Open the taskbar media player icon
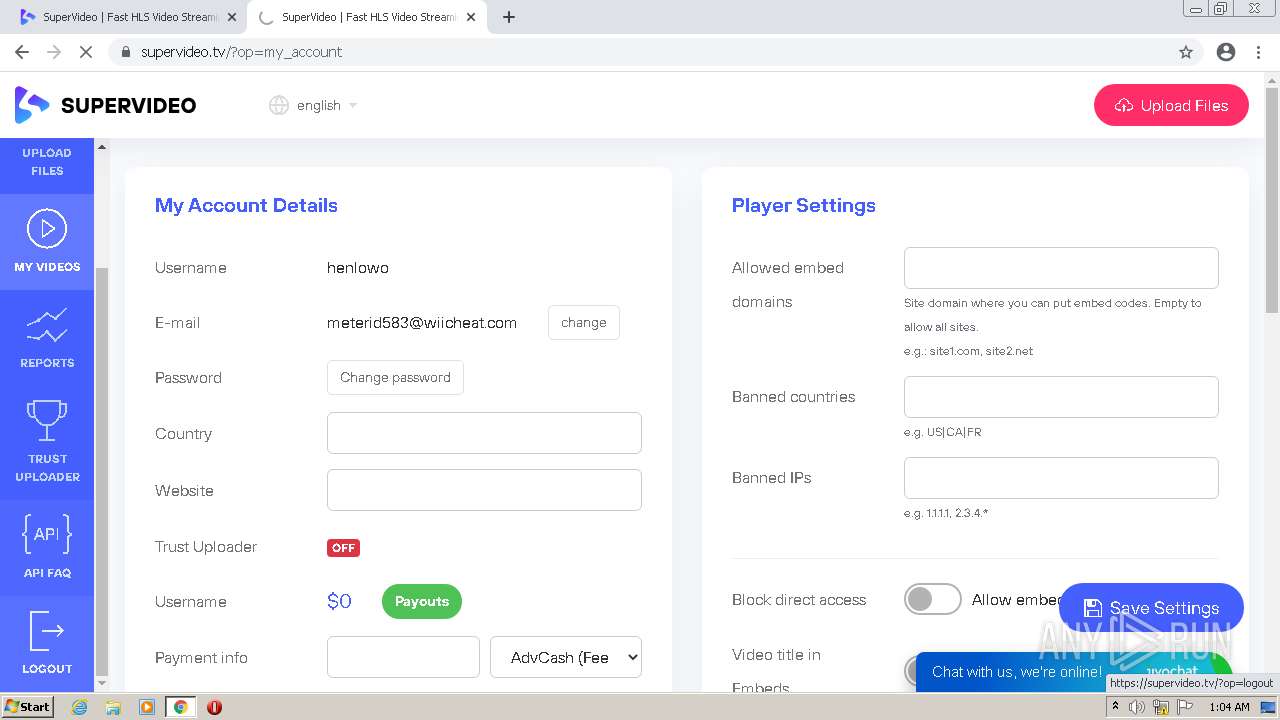 click(147, 707)
